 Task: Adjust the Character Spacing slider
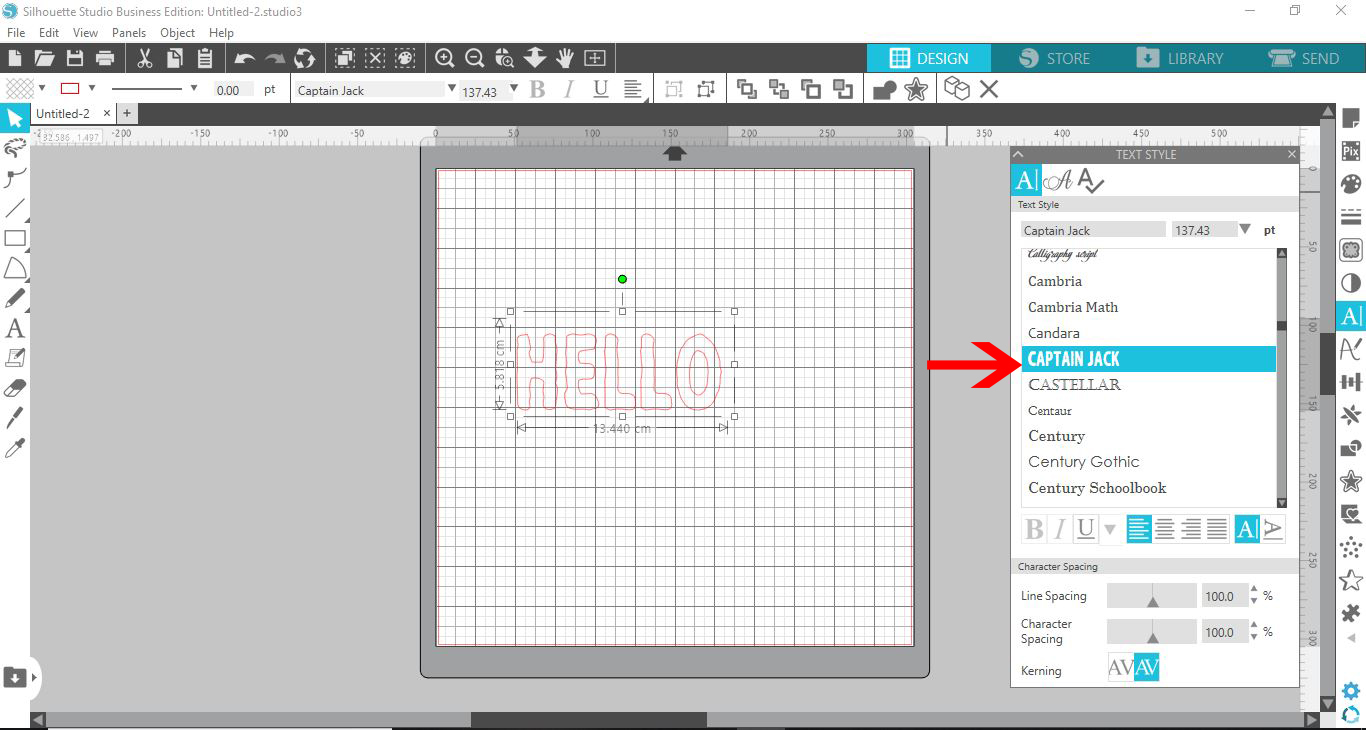1152,632
